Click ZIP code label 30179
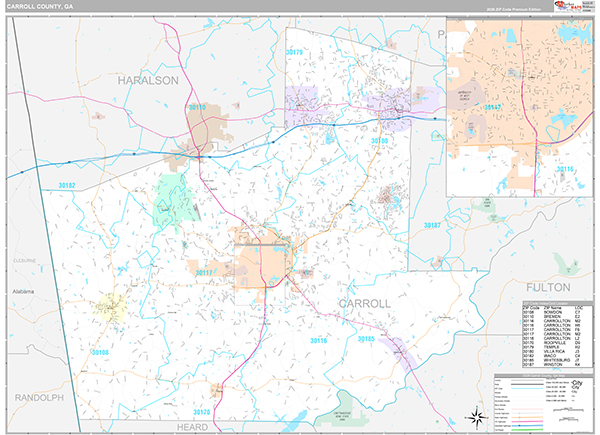The image size is (600, 435). (294, 52)
